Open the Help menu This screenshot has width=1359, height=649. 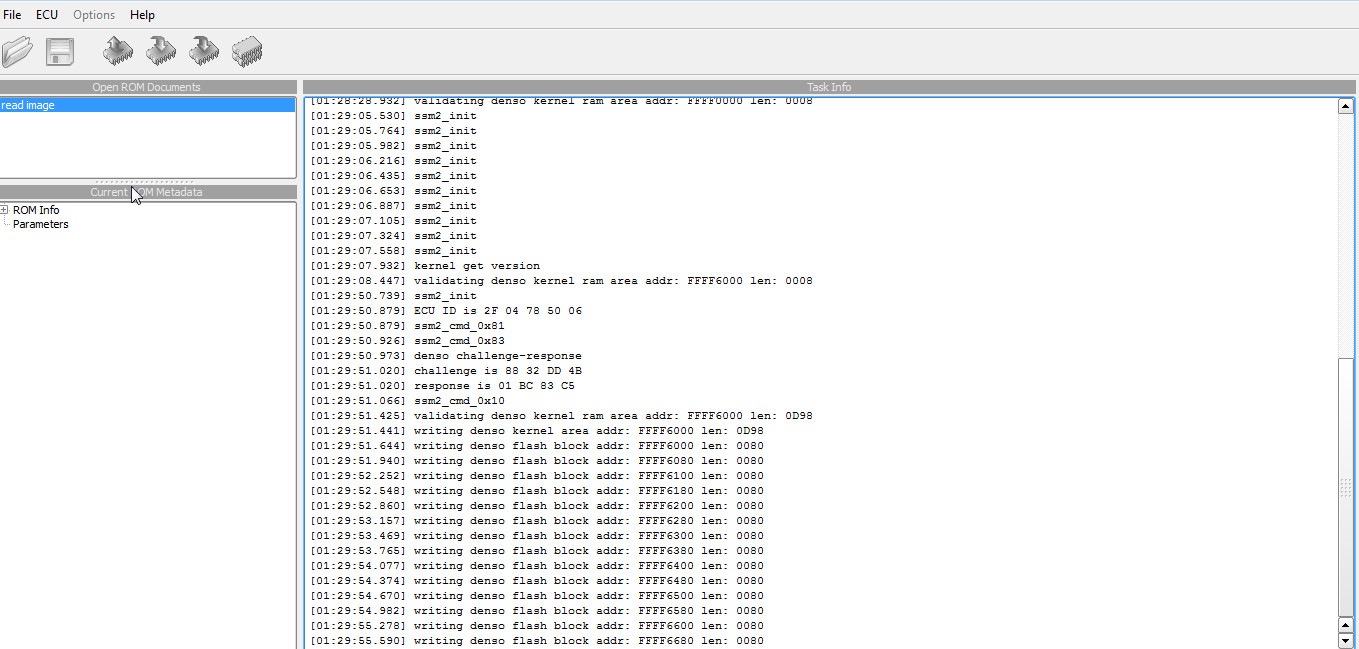[142, 15]
